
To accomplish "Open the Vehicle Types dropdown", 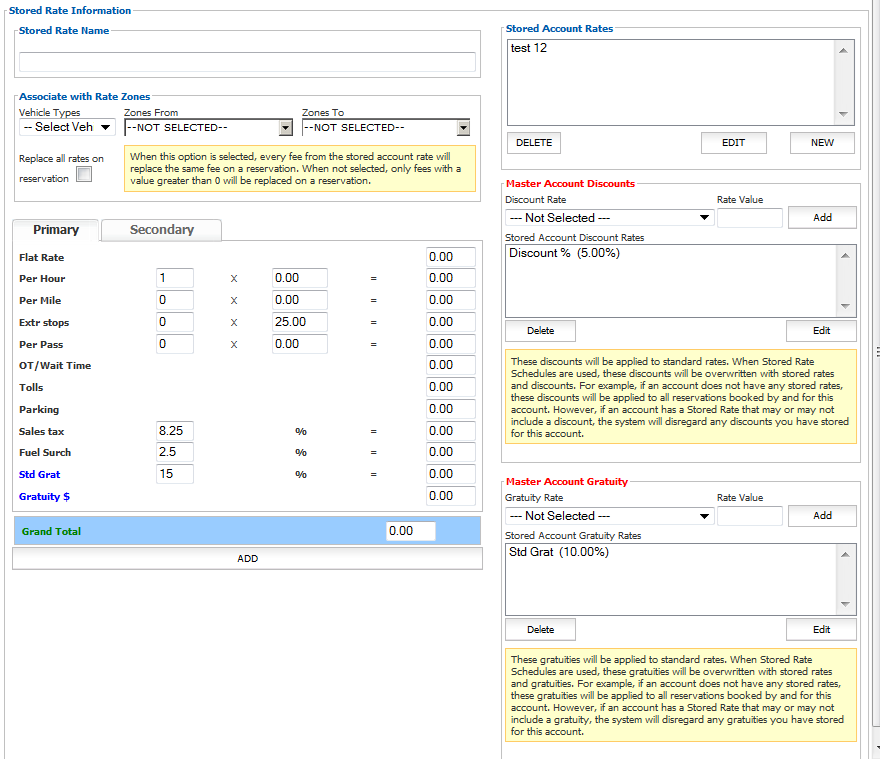I will [x=67, y=127].
